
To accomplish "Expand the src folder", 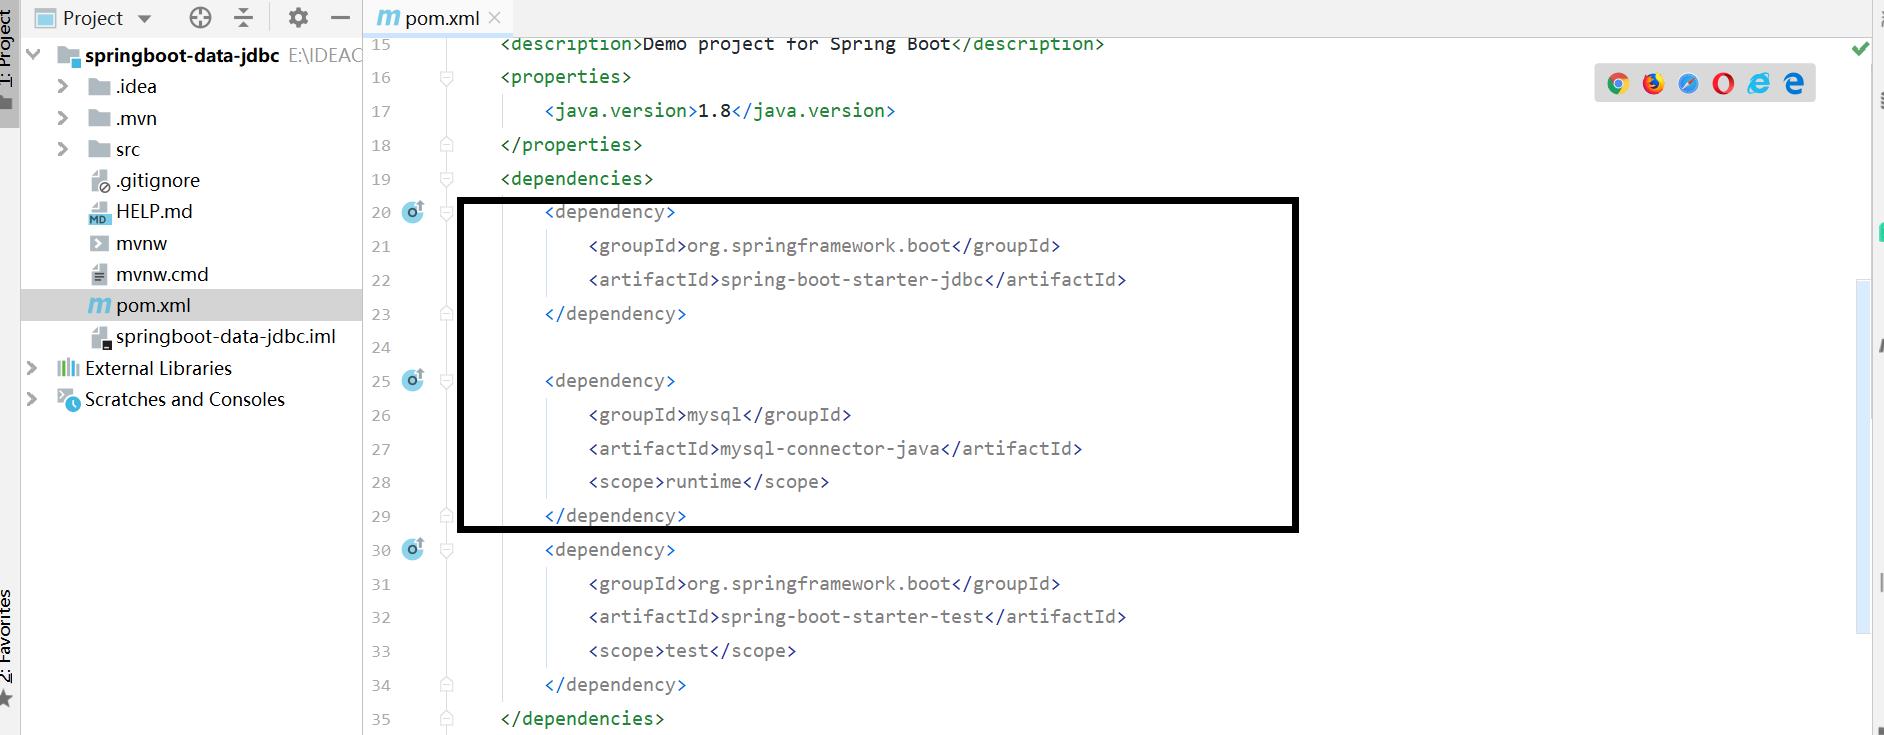I will 63,149.
